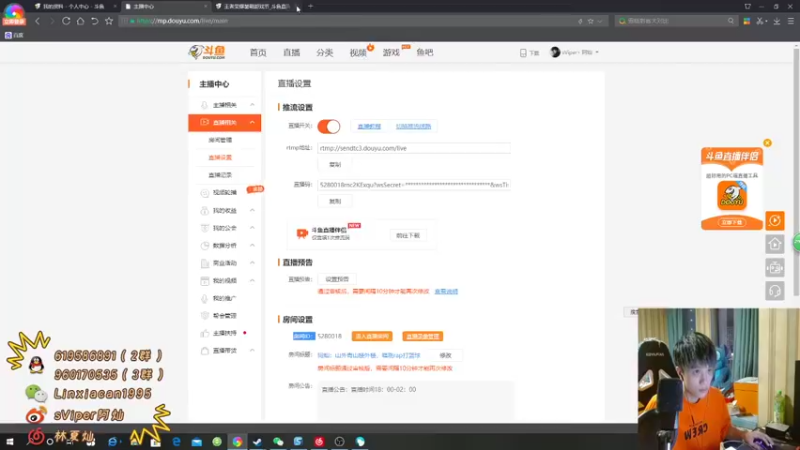Open the Mail app from the taskbar

pos(196,441)
